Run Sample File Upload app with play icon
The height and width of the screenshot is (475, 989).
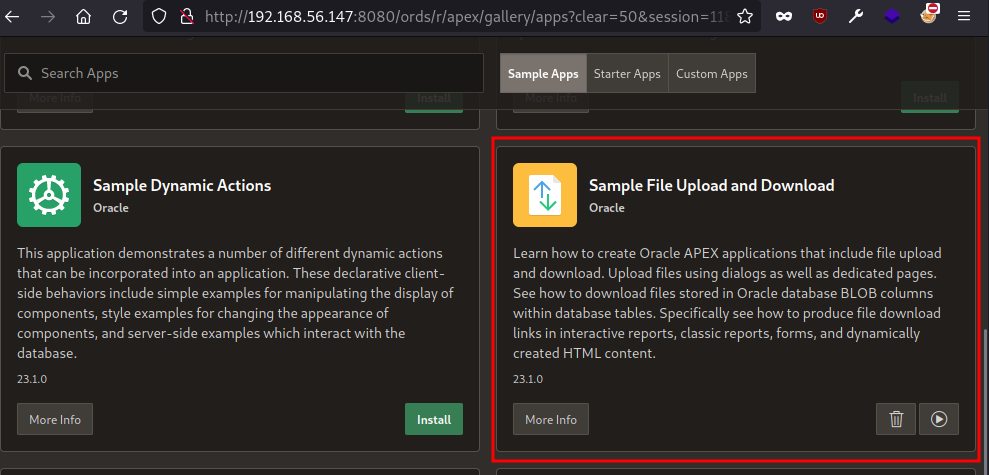(x=939, y=419)
